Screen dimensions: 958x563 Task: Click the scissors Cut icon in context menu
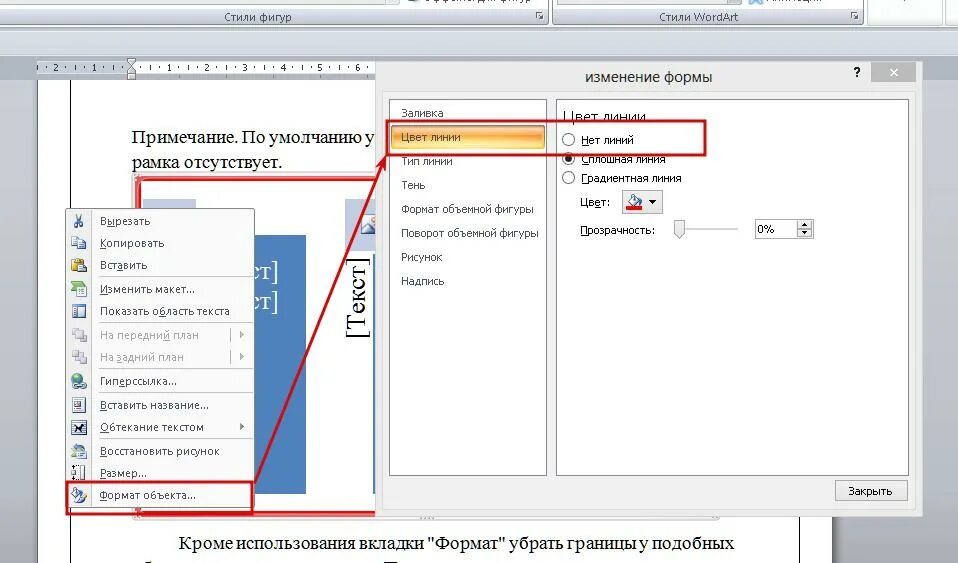tap(79, 221)
